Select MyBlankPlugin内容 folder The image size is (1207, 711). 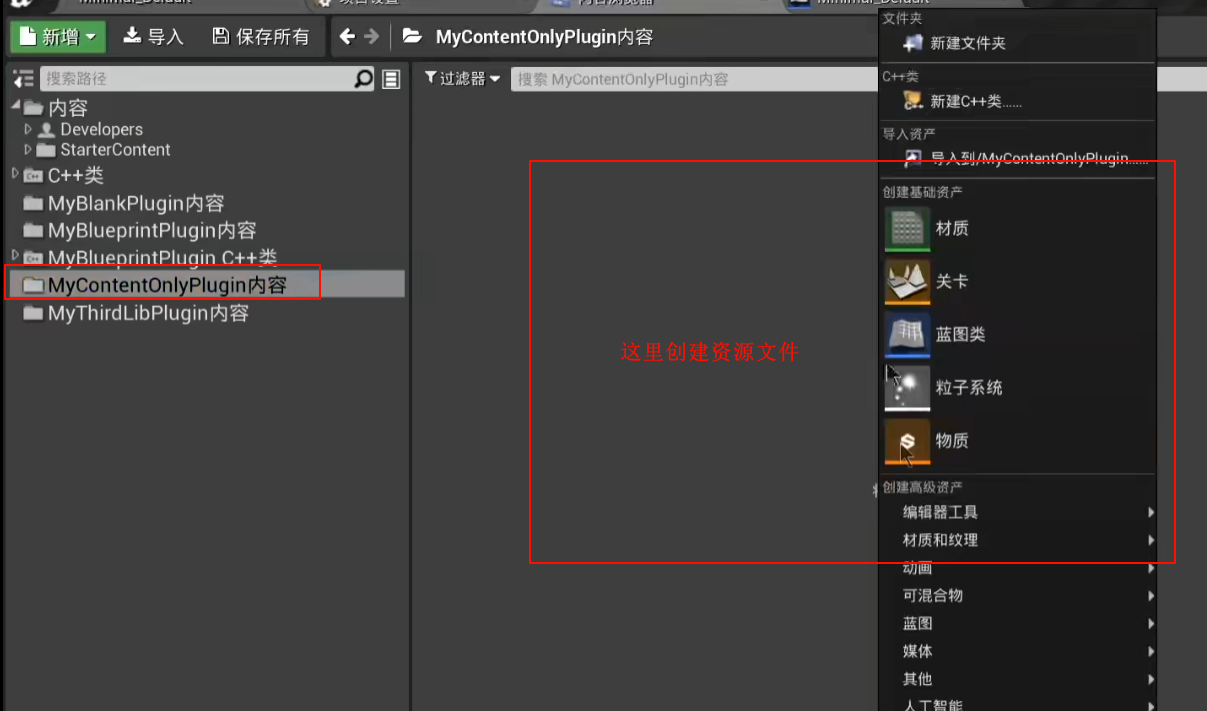tap(136, 203)
